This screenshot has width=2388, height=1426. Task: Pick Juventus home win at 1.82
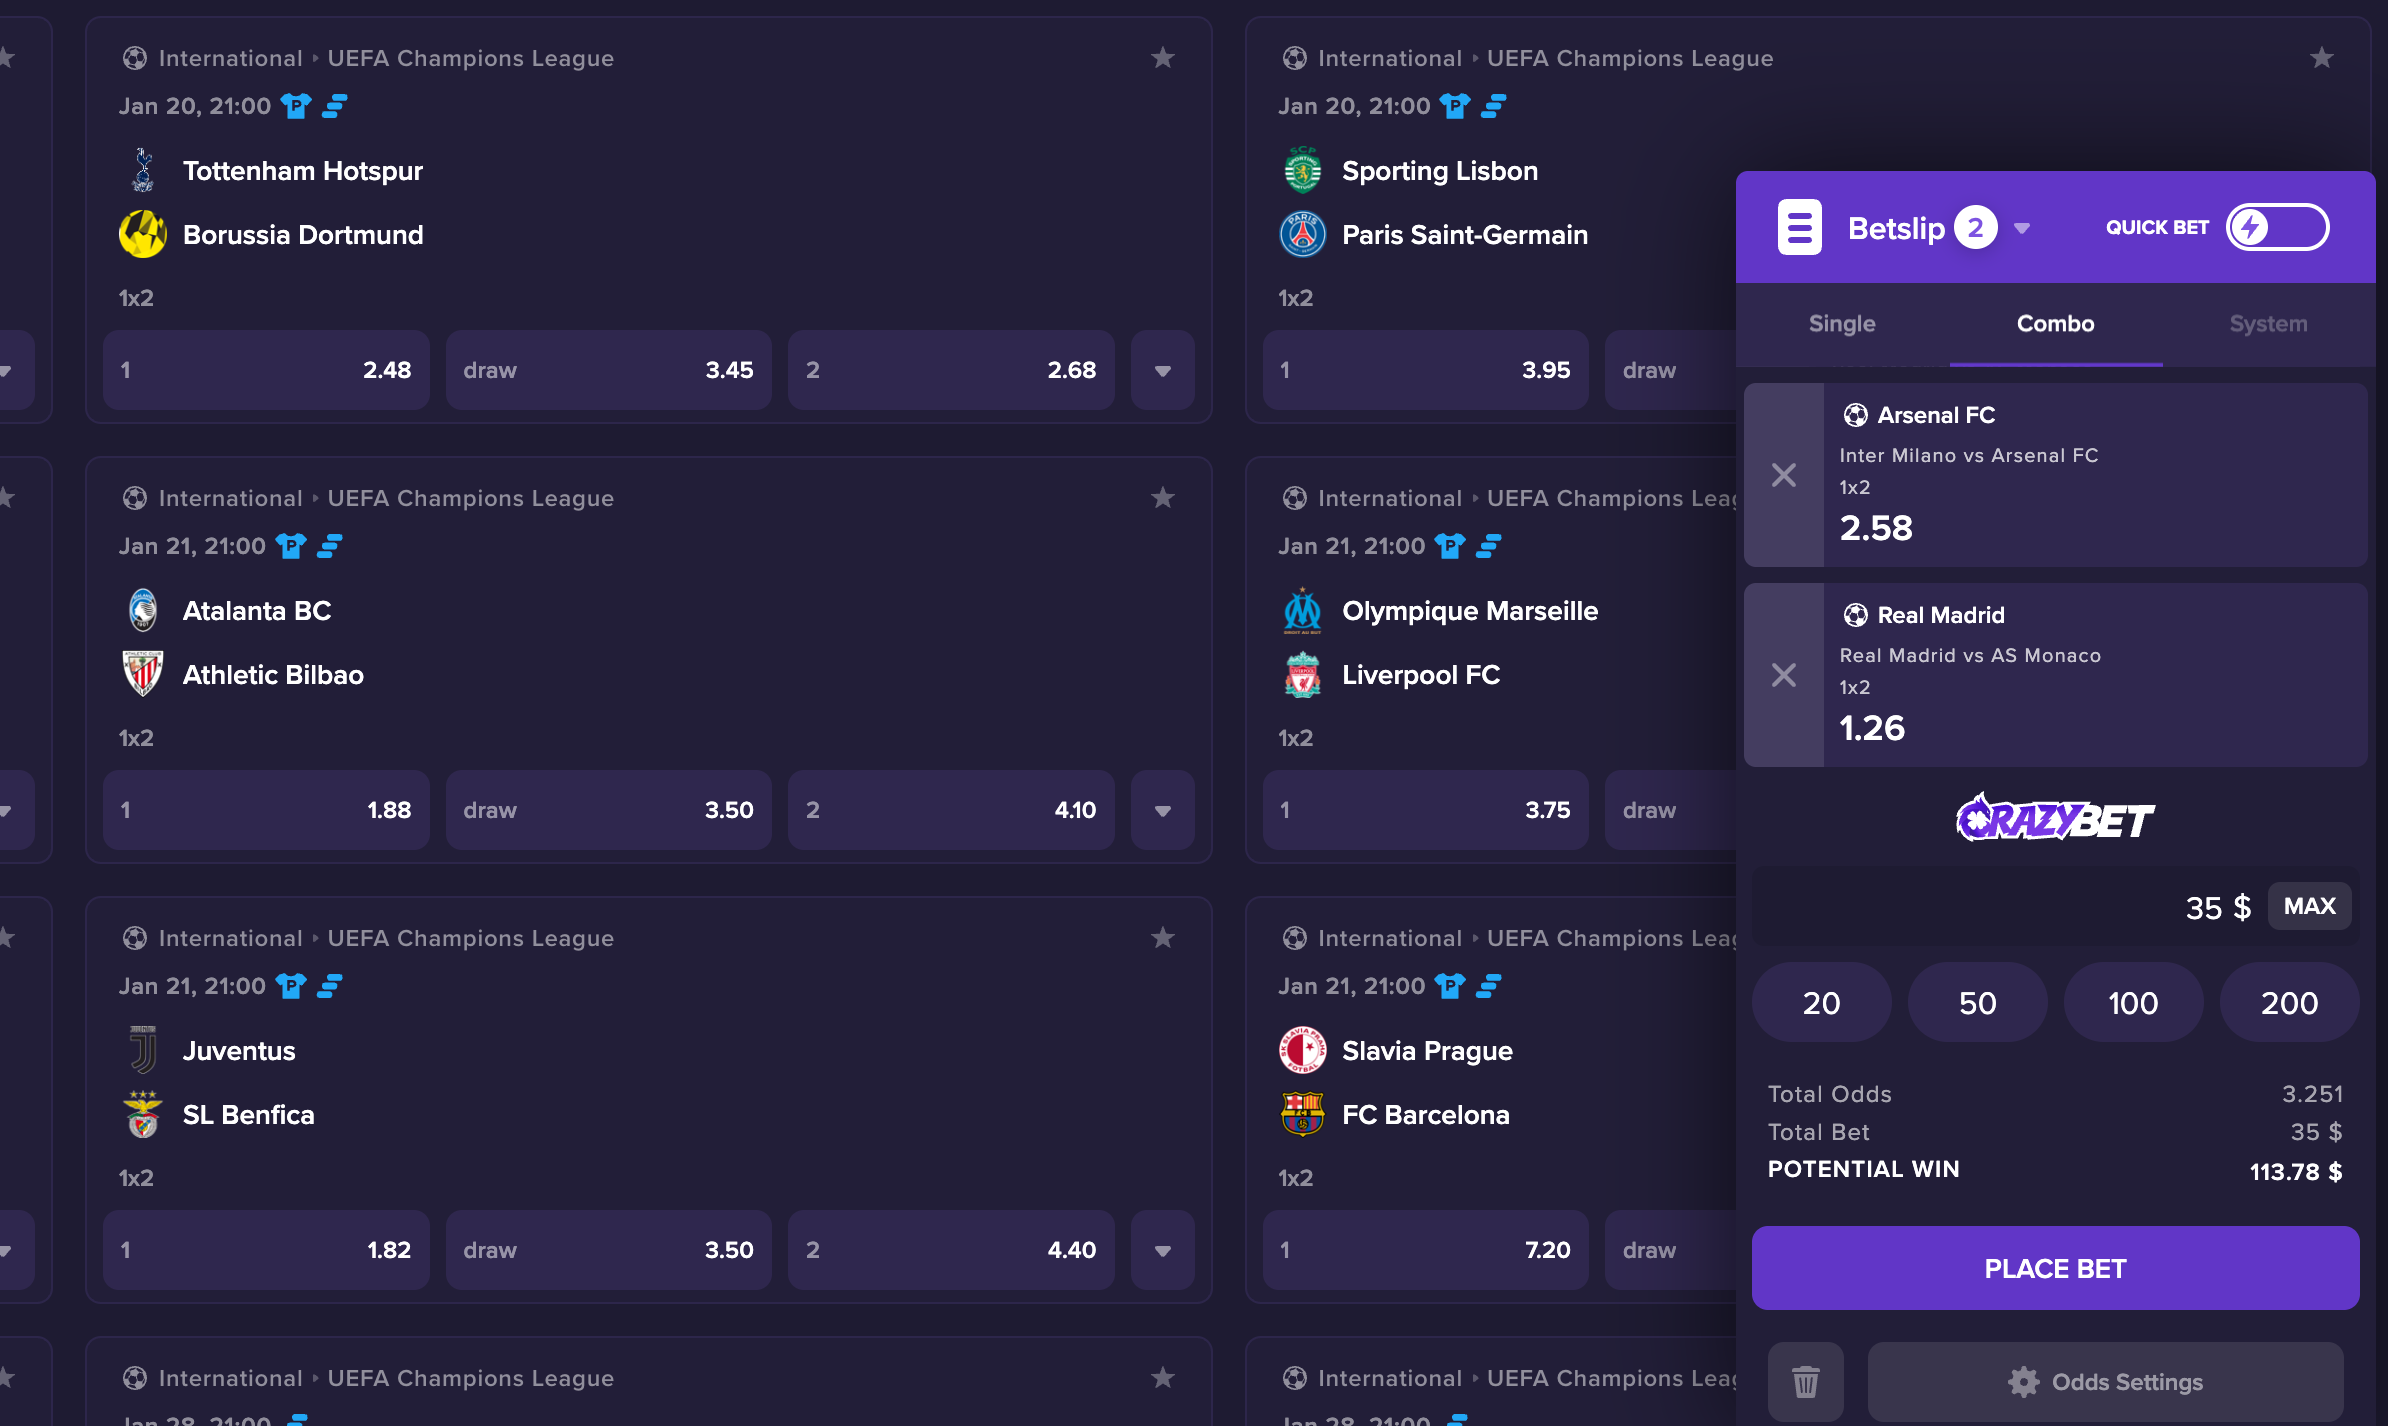click(266, 1250)
